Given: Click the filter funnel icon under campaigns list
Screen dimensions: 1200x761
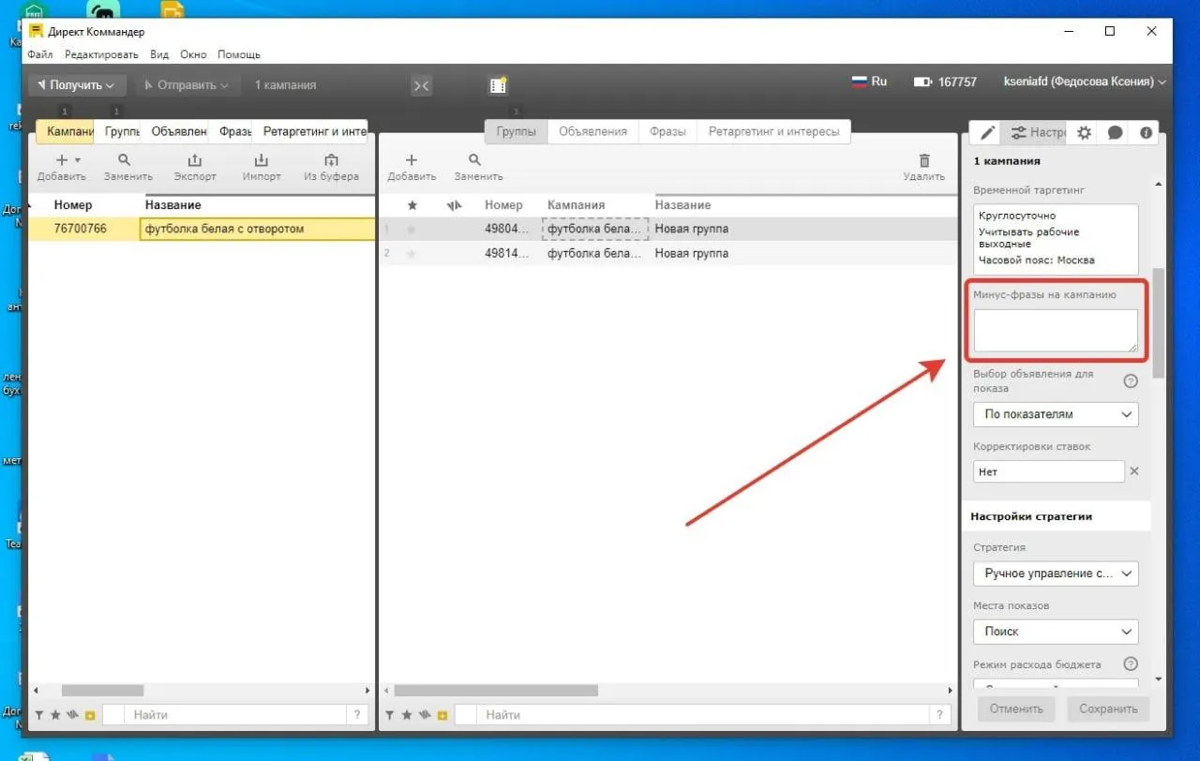Looking at the screenshot, I should 39,715.
